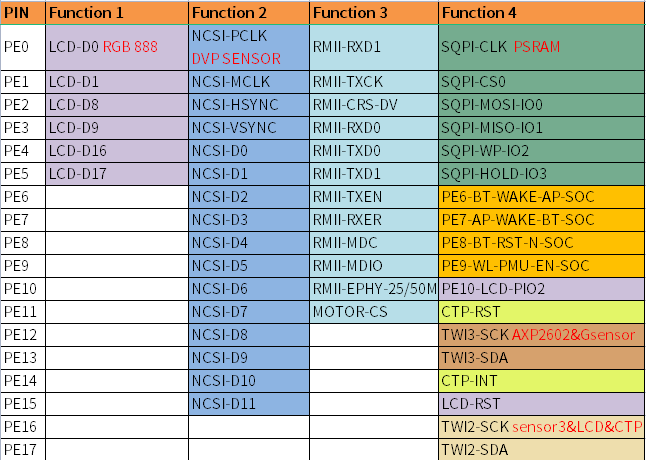Select the PE17 pin cell

[22, 449]
